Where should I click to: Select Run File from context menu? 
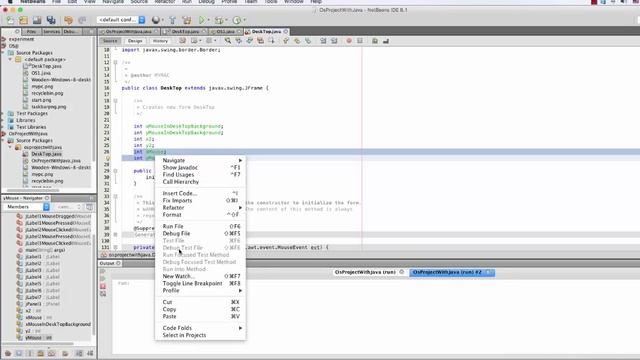pyautogui.click(x=173, y=226)
